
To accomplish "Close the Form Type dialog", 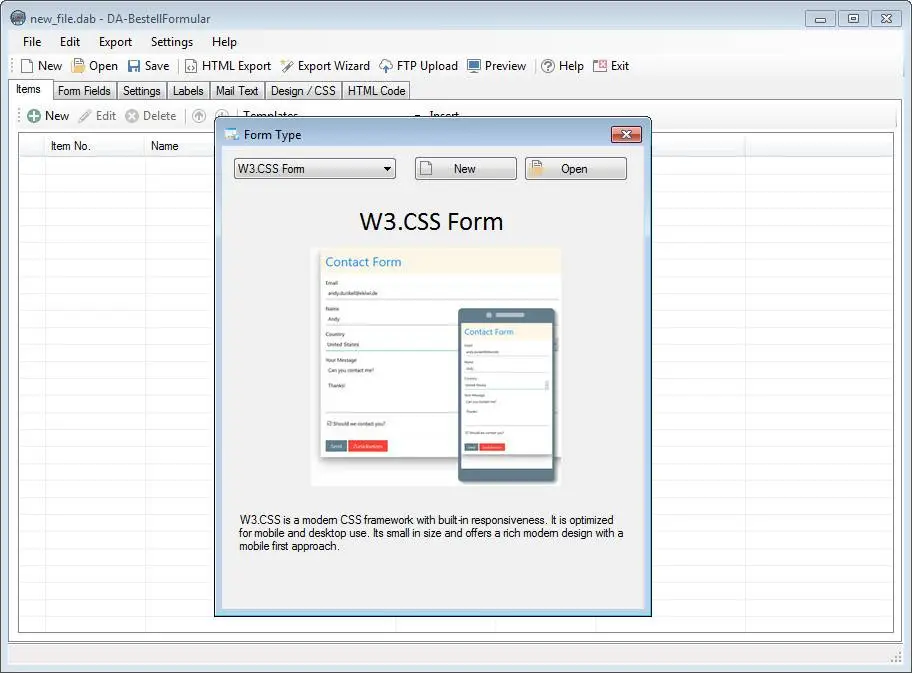I will click(x=626, y=134).
